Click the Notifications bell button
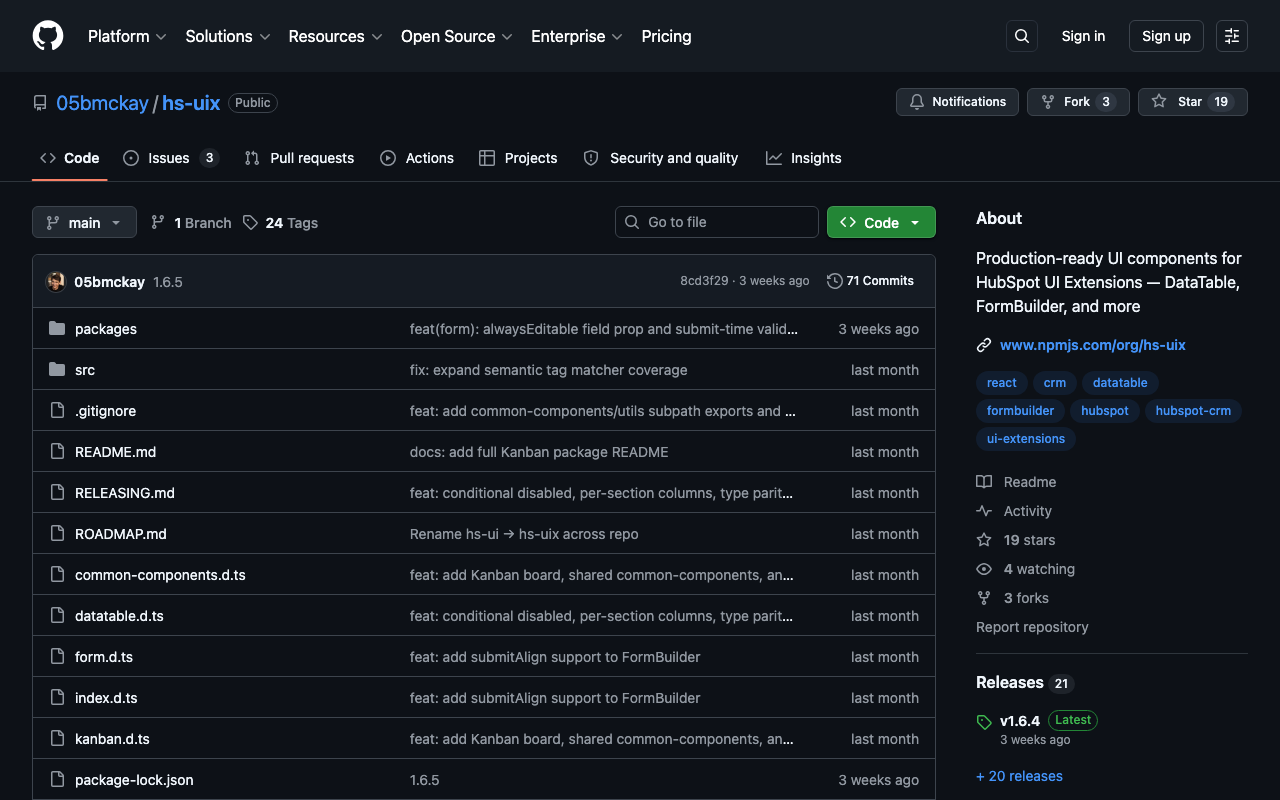Viewport: 1280px width, 800px height. pos(958,102)
